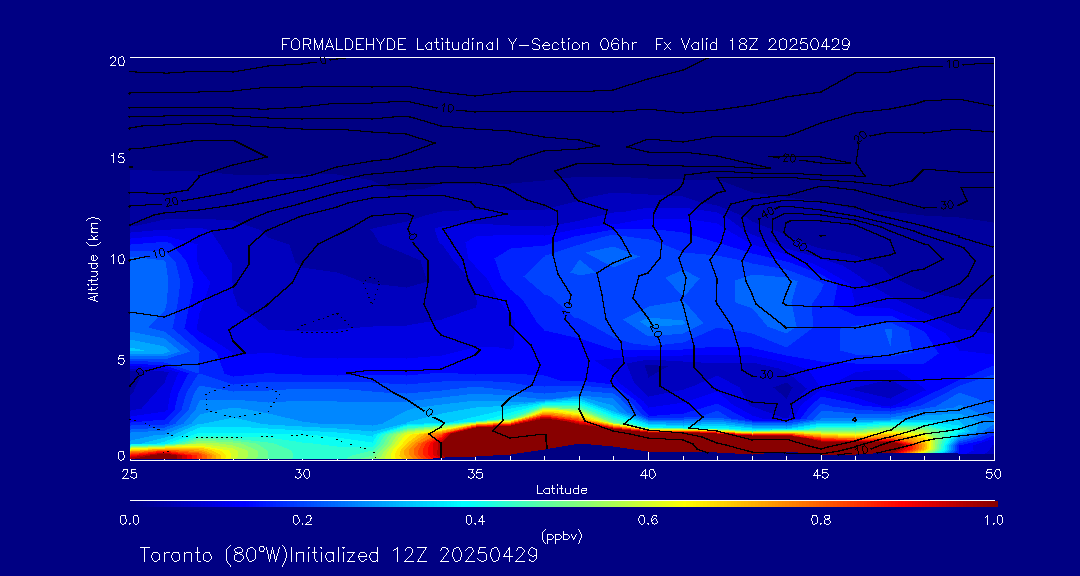The width and height of the screenshot is (1080, 576).
Task: Click the 'Toronto (80°W)Initialized 12Z 20250429' caption
Action: click(339, 555)
